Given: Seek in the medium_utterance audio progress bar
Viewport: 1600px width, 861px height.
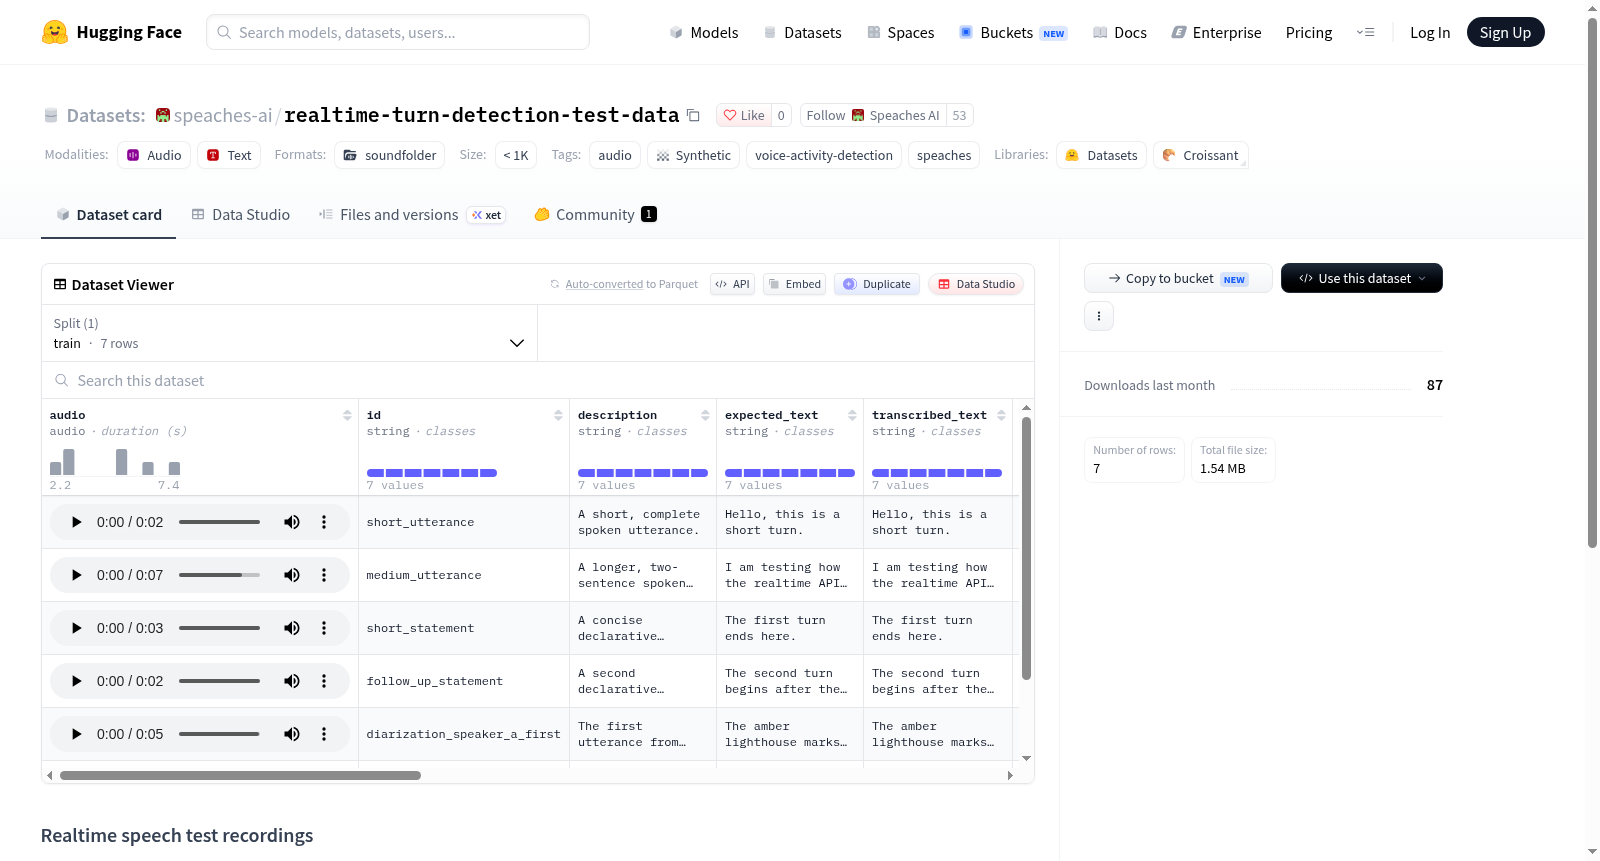Looking at the screenshot, I should [x=219, y=575].
